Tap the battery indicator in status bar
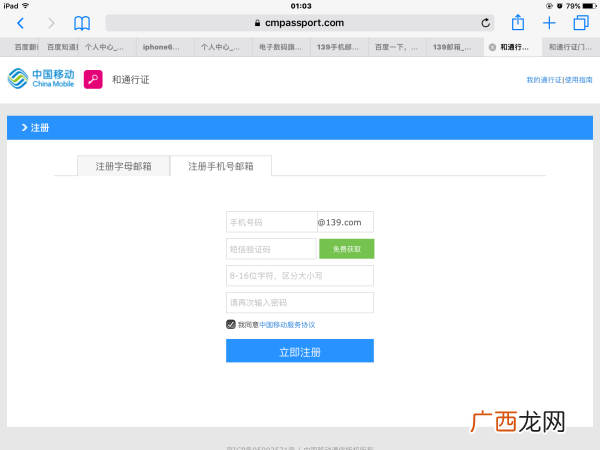Screen dimensions: 600x450 [x=590, y=6]
